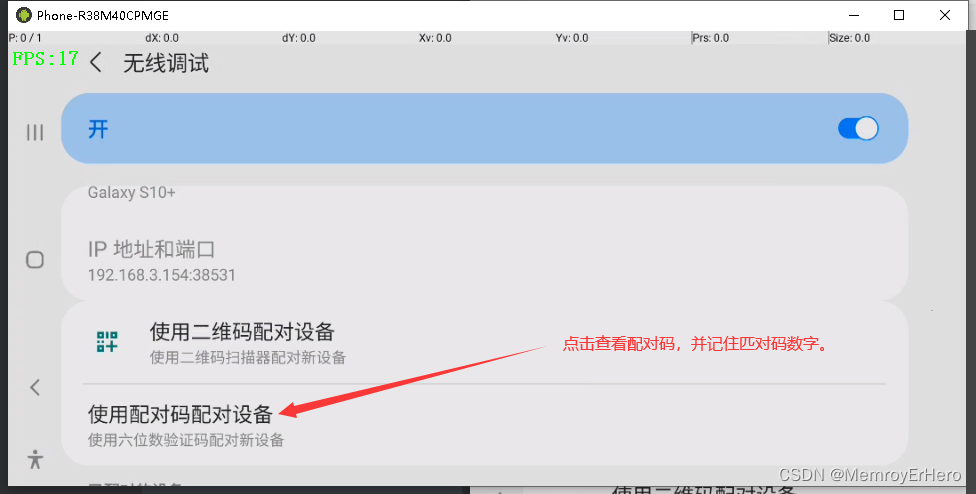Click the 开 label in the blue banner

click(x=98, y=129)
